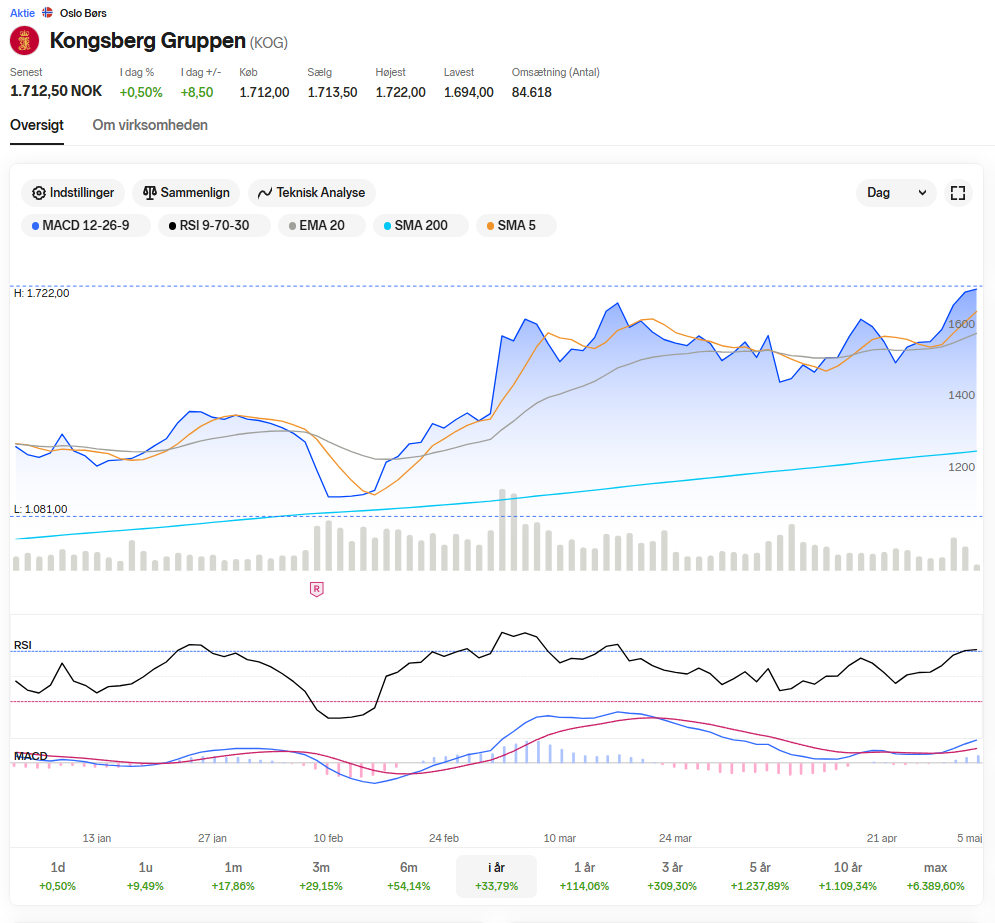Open the Teknisk Analyse button
This screenshot has height=923, width=995.
312,193
